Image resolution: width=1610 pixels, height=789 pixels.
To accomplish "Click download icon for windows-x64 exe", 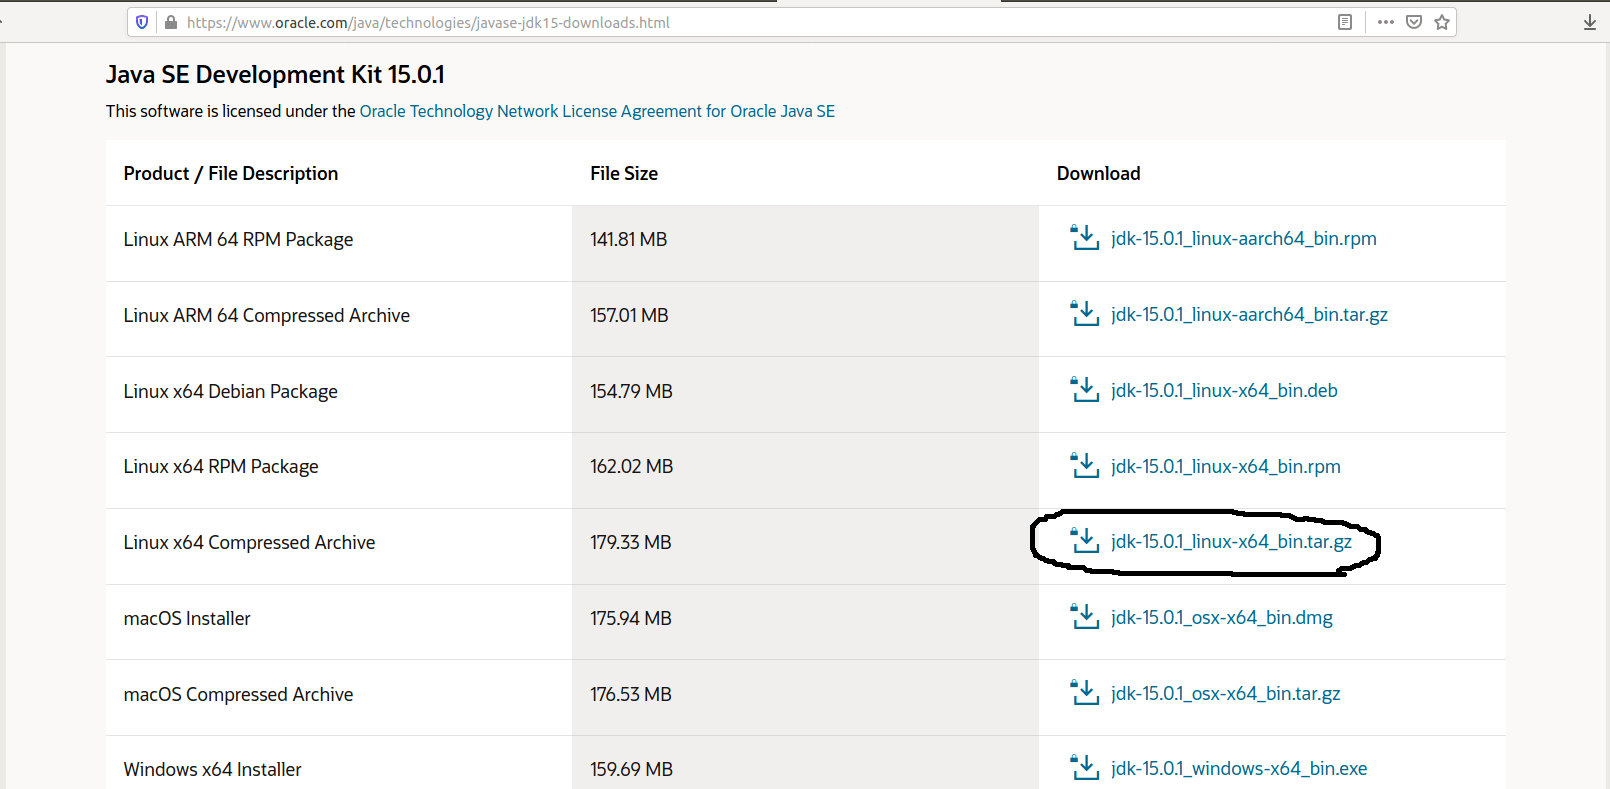I will (1085, 768).
